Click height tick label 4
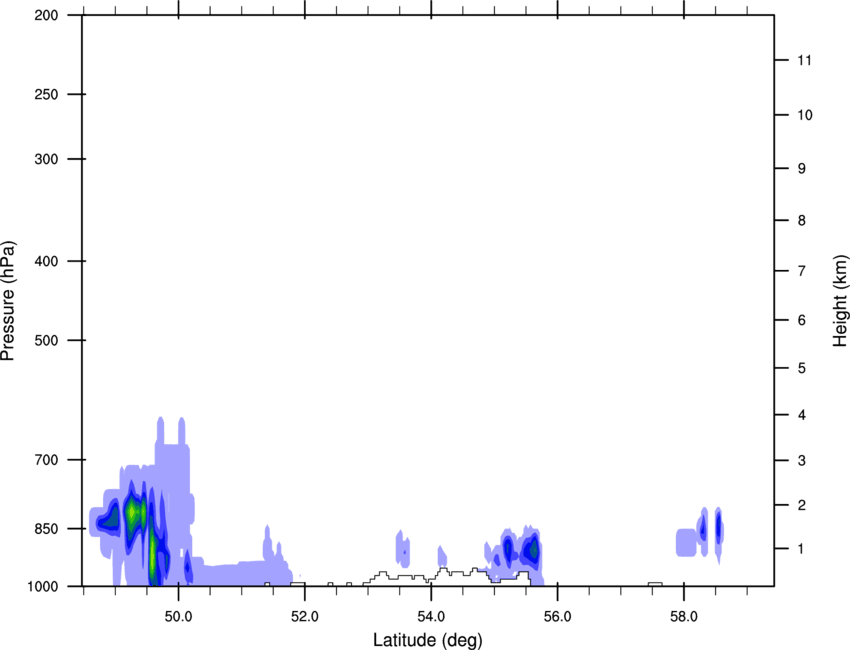Viewport: 850px width, 650px height. click(x=801, y=415)
